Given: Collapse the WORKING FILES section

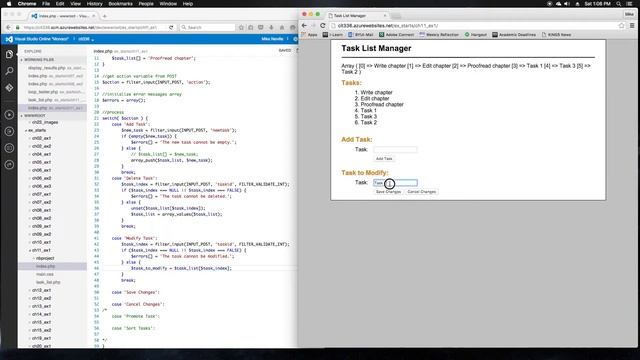Looking at the screenshot, I should pos(38,60).
